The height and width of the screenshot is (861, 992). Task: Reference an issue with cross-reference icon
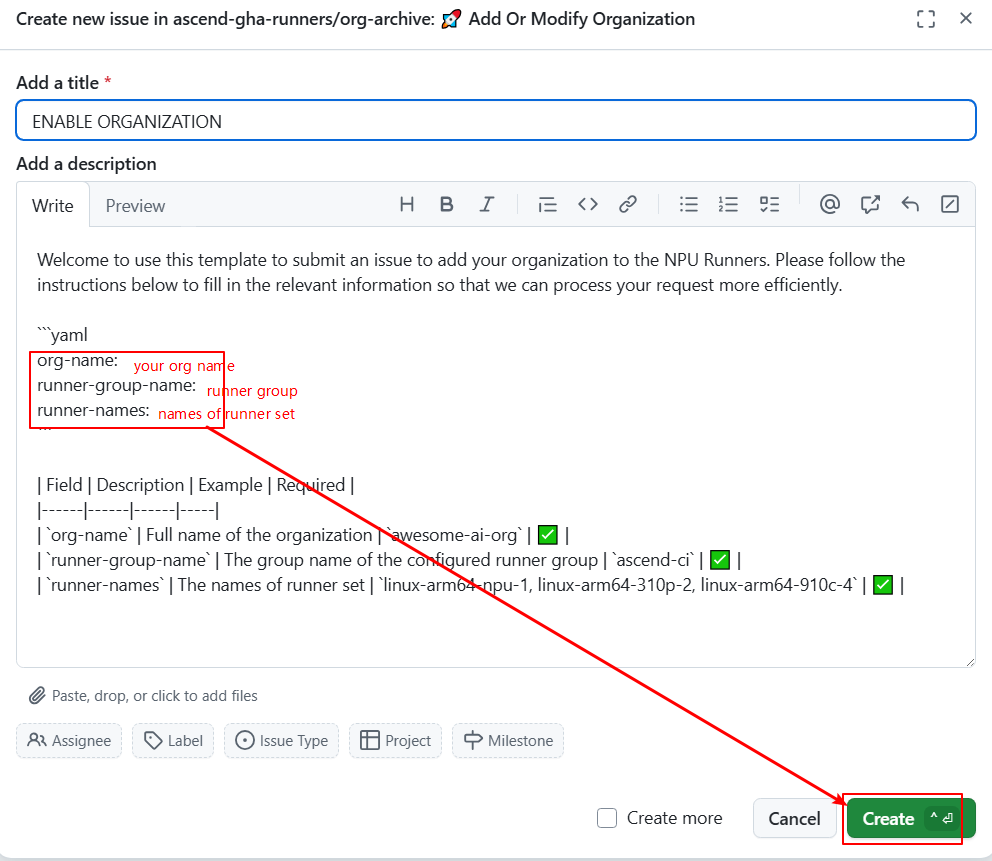click(870, 204)
